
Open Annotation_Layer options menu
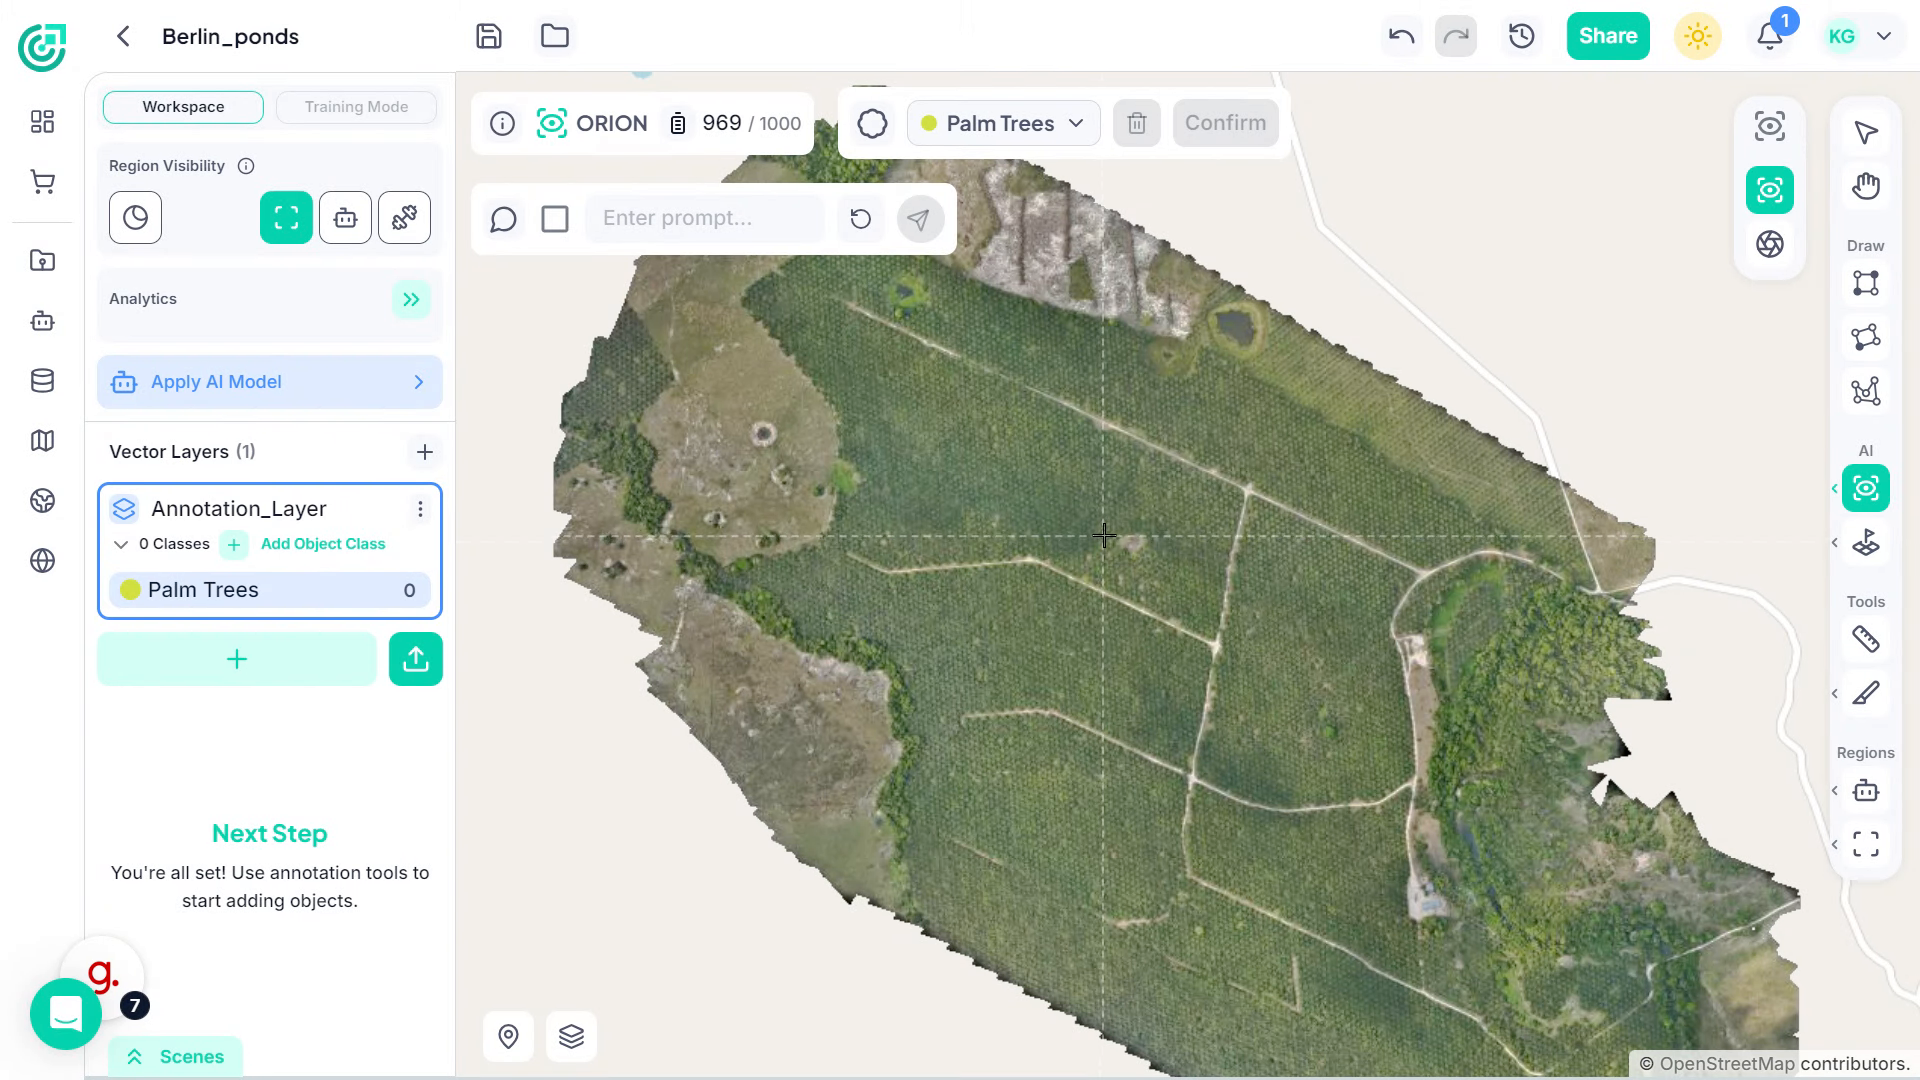pos(420,510)
